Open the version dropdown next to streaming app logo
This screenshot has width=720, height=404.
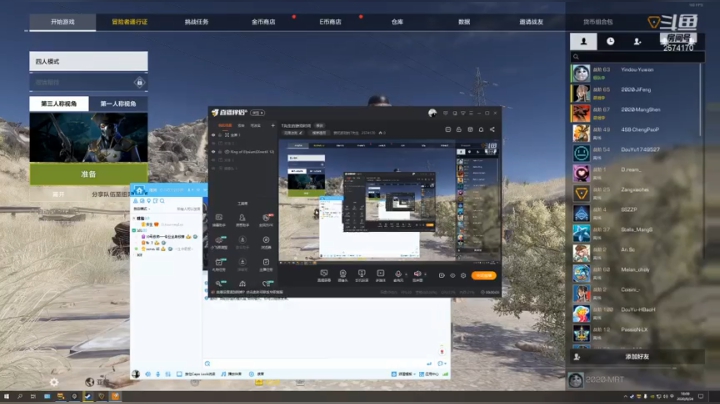click(x=258, y=112)
